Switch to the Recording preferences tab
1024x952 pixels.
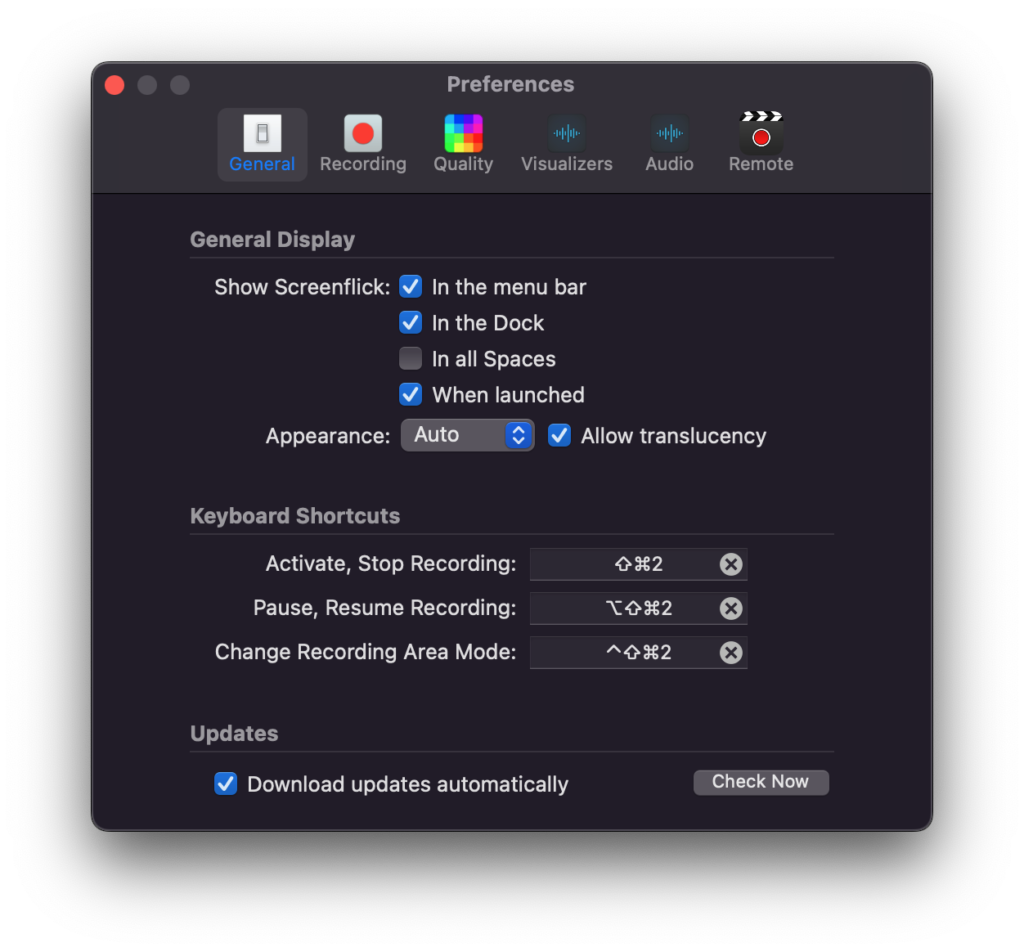click(363, 144)
